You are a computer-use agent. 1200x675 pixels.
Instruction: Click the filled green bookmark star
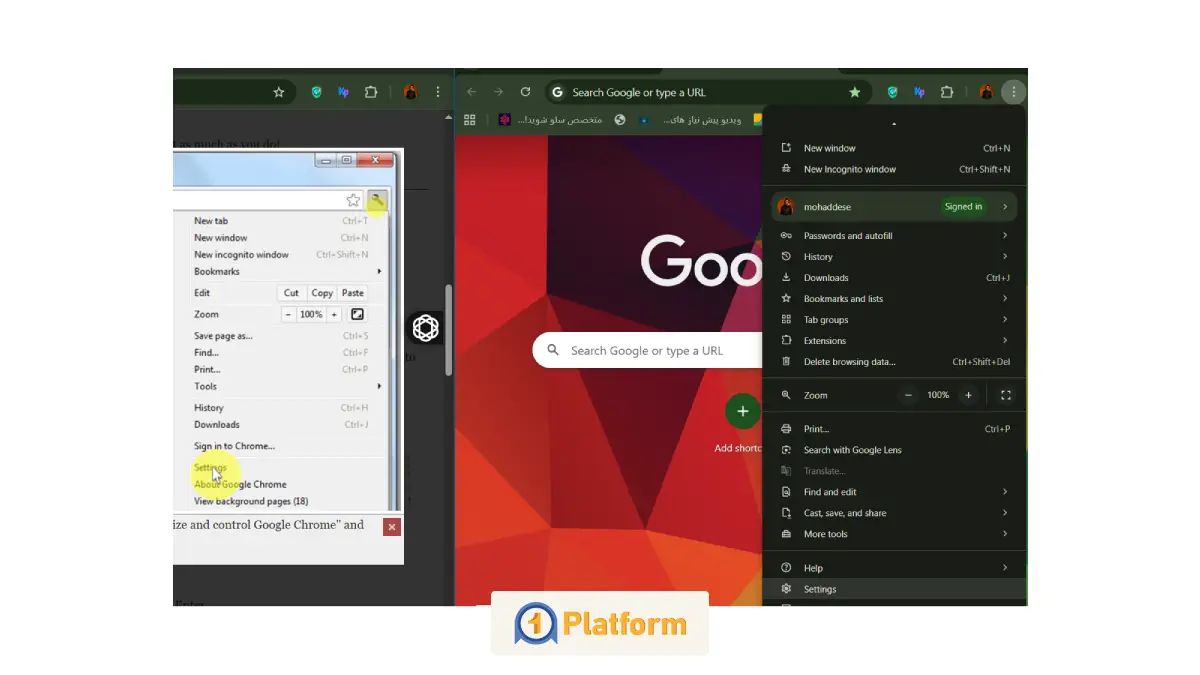point(854,92)
